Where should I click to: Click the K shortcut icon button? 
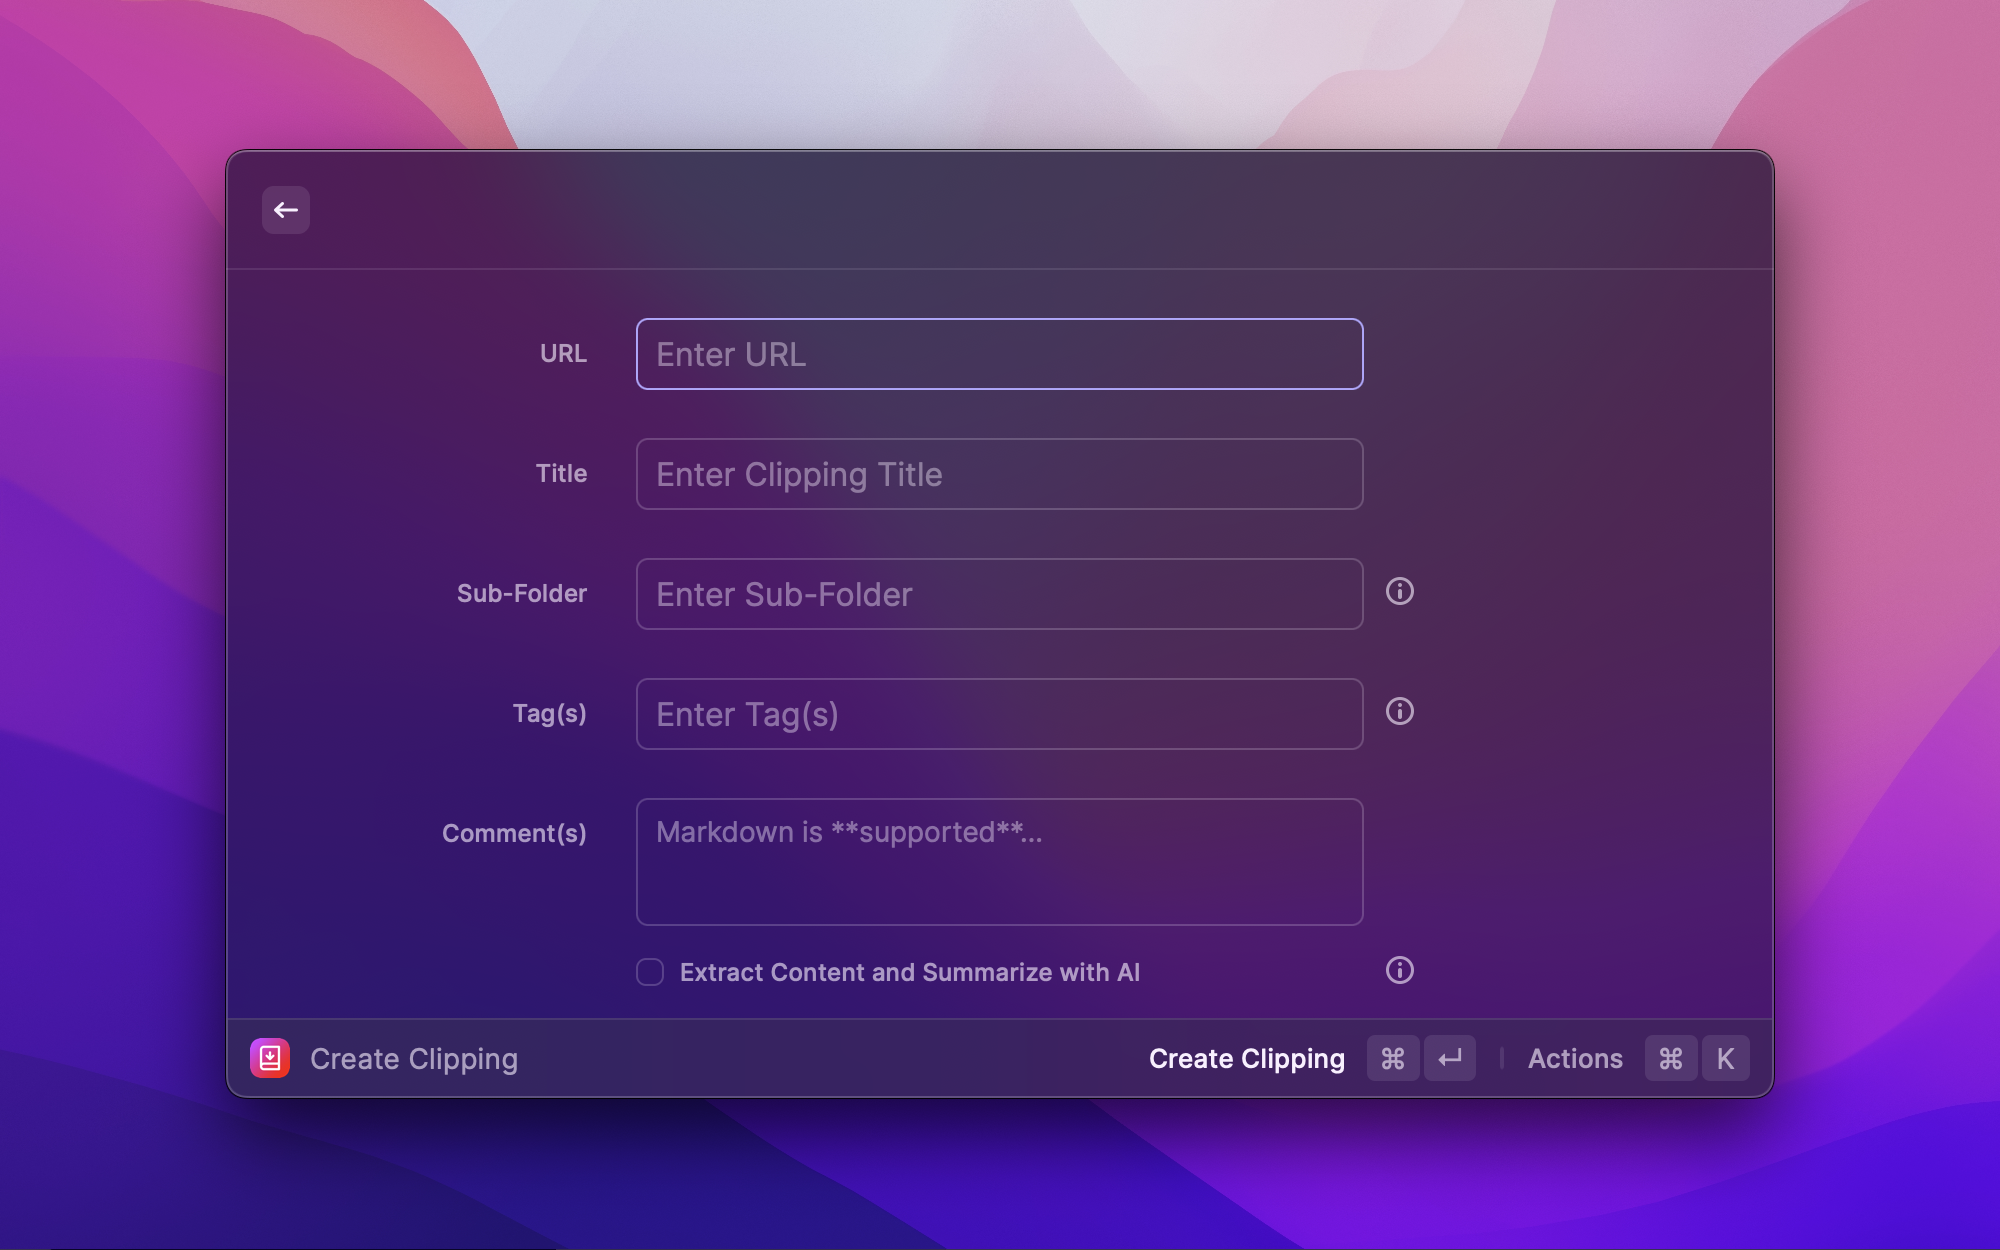1725,1057
